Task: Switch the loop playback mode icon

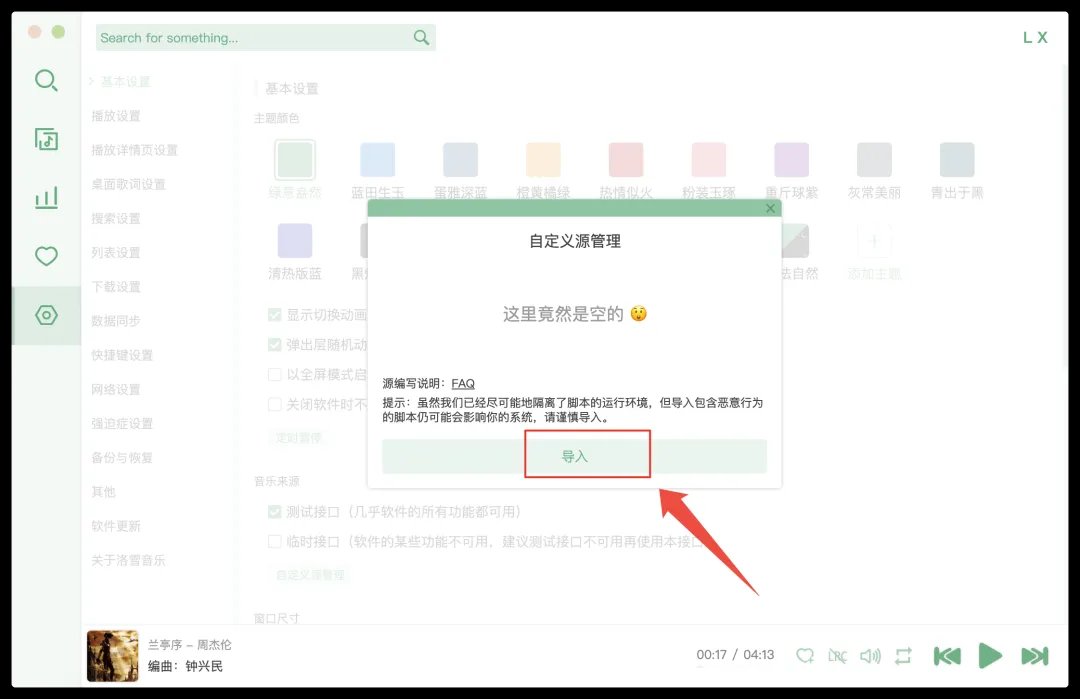Action: 903,656
